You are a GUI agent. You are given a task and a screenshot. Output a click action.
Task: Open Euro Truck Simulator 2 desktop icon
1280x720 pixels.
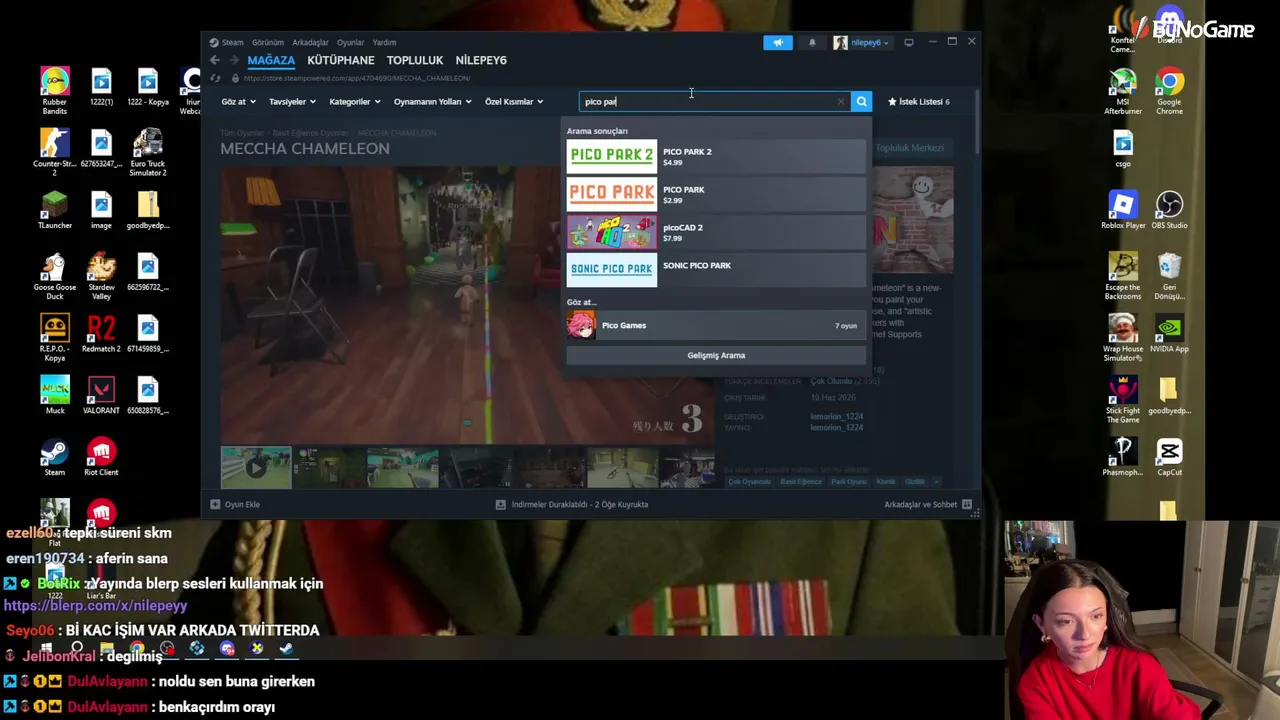point(148,153)
